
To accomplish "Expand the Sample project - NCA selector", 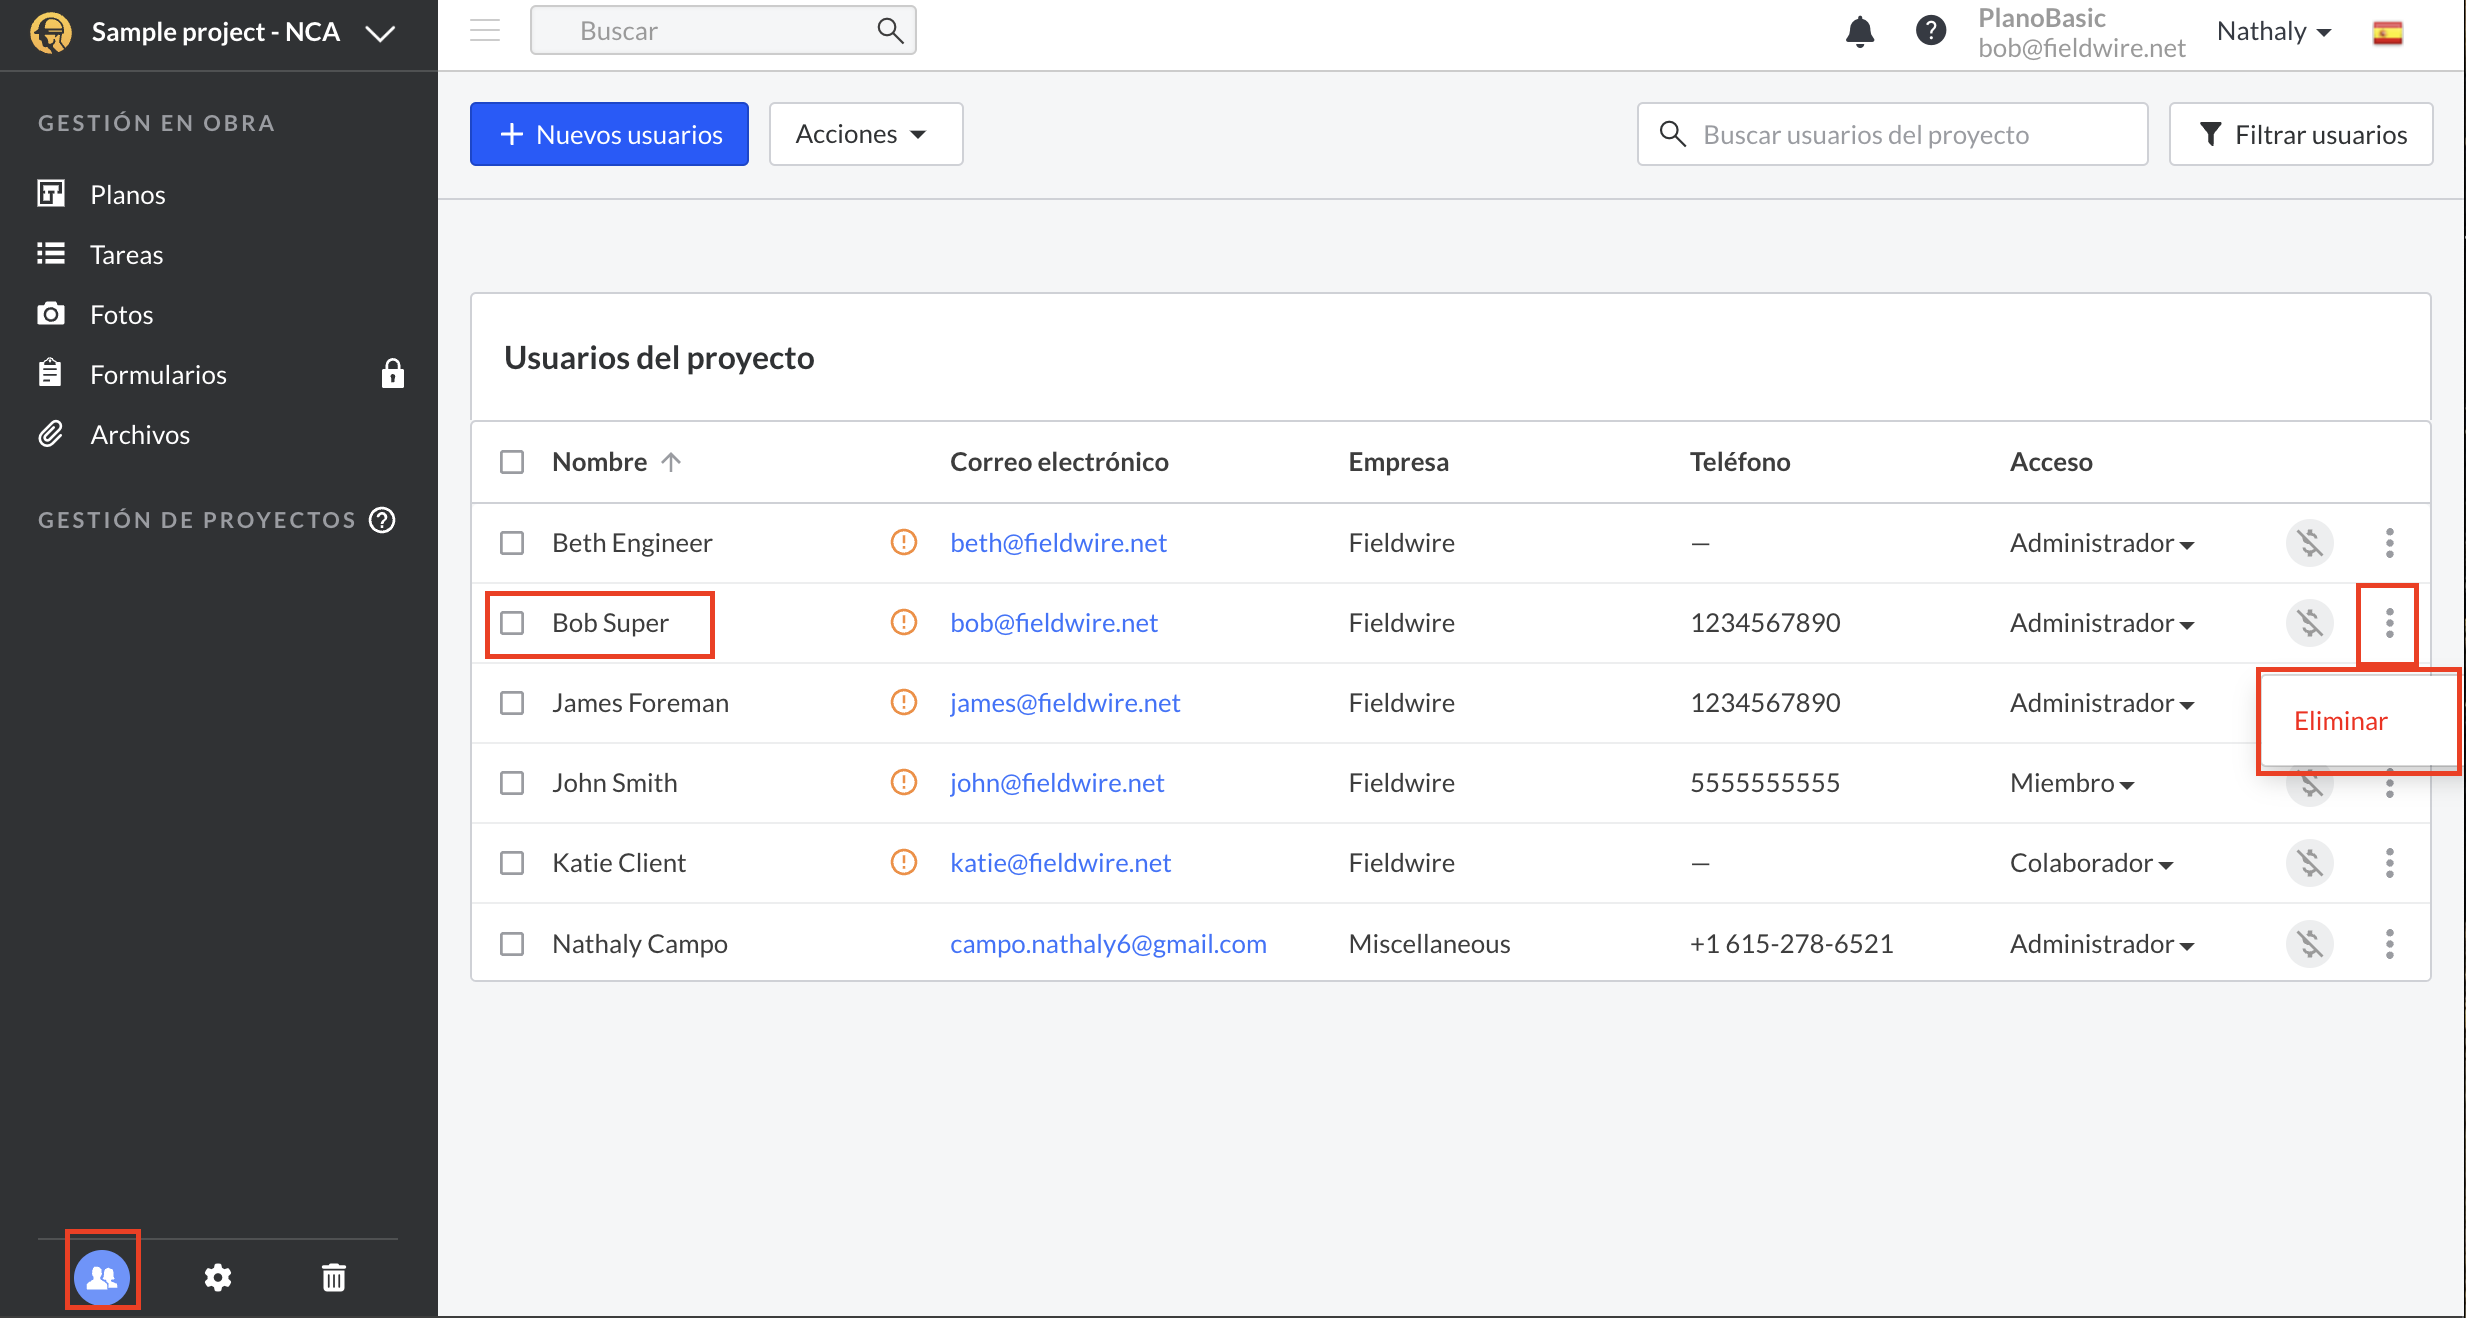I will pos(380,33).
